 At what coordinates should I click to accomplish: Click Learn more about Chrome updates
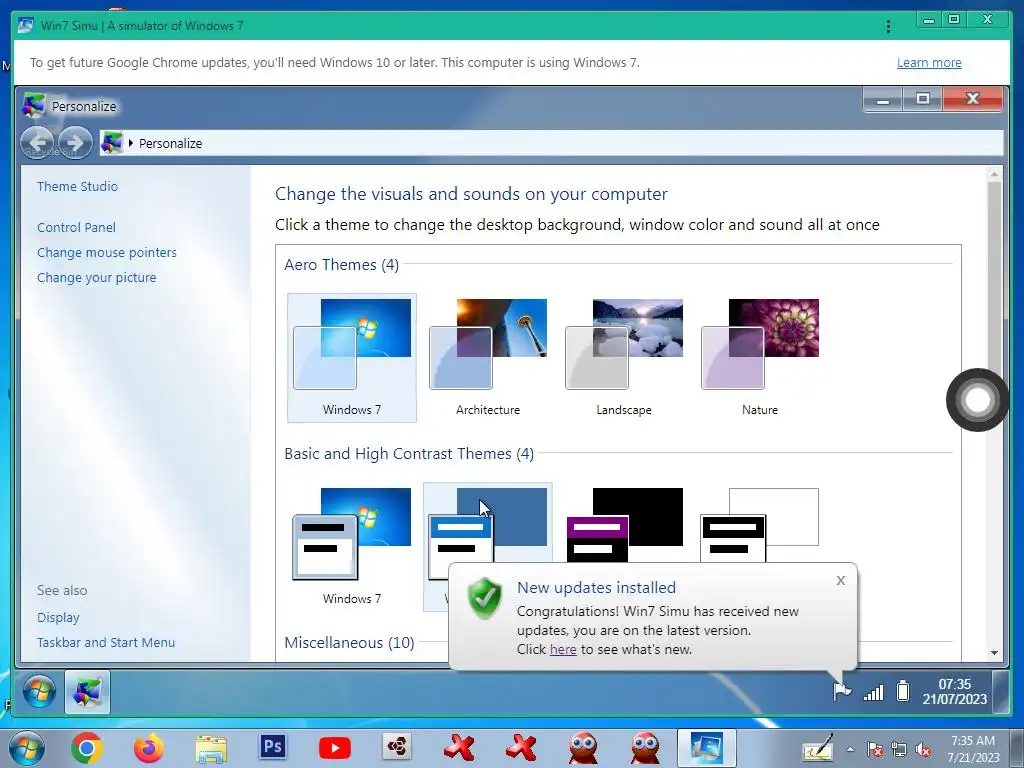(x=929, y=63)
